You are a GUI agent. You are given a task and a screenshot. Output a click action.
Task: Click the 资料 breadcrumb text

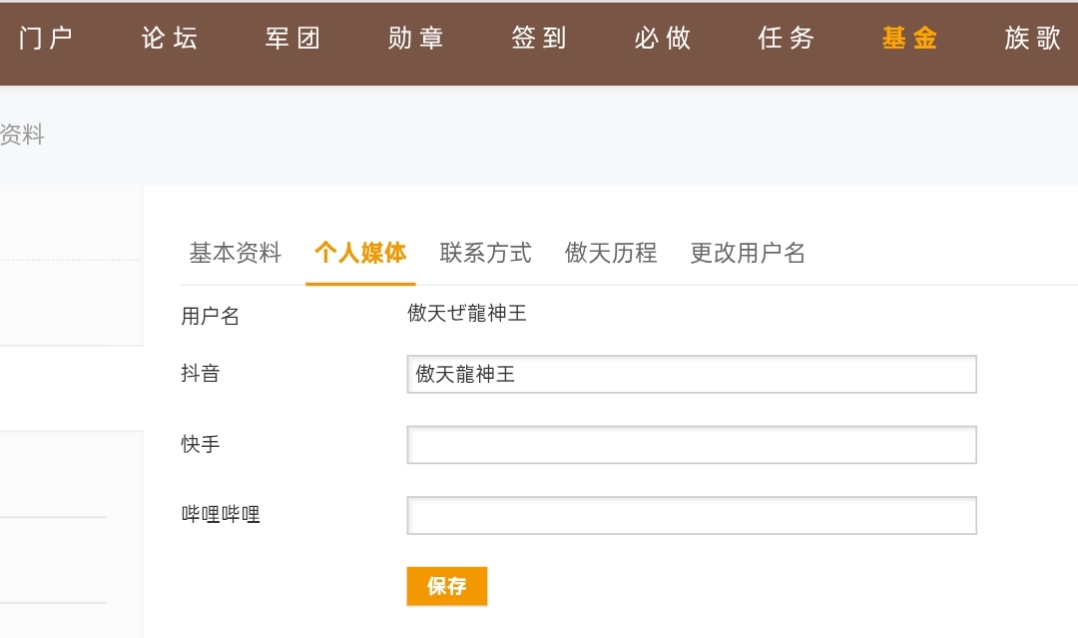[22, 135]
